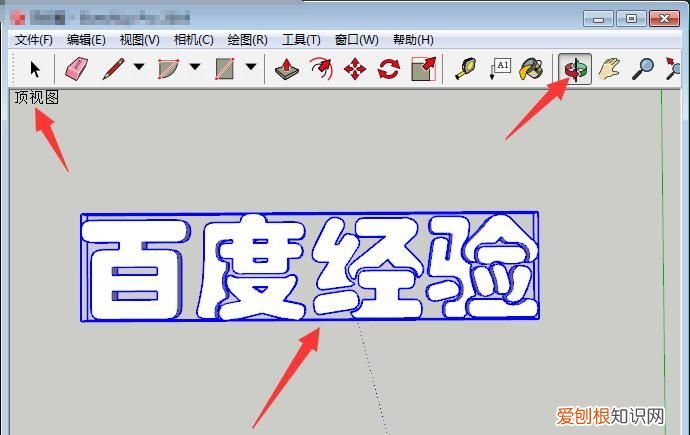Open the 视图(V) menu
Screen dimensions: 690x435
[x=139, y=40]
